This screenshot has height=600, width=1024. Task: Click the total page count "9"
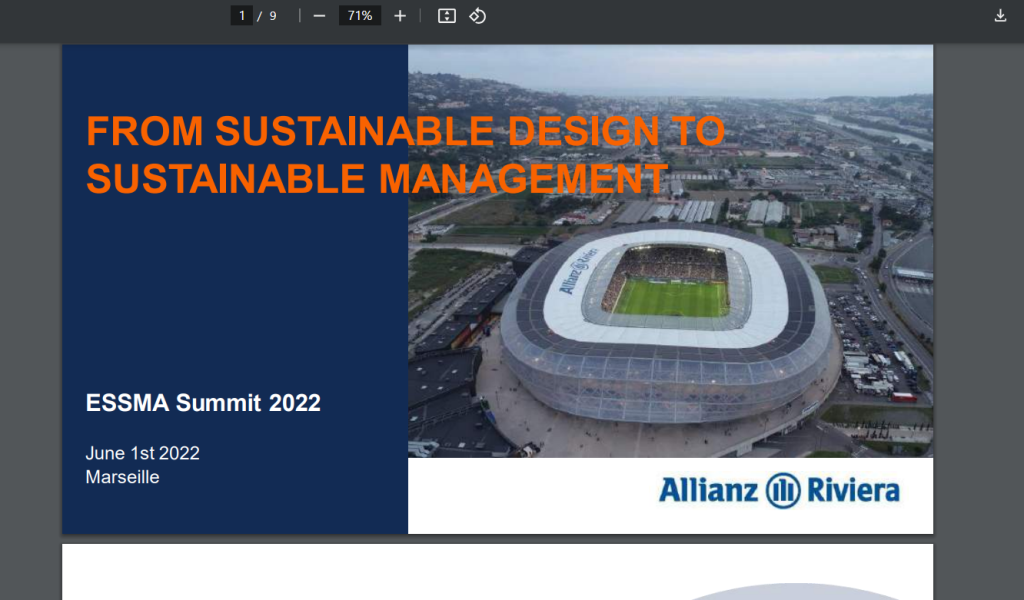[273, 16]
